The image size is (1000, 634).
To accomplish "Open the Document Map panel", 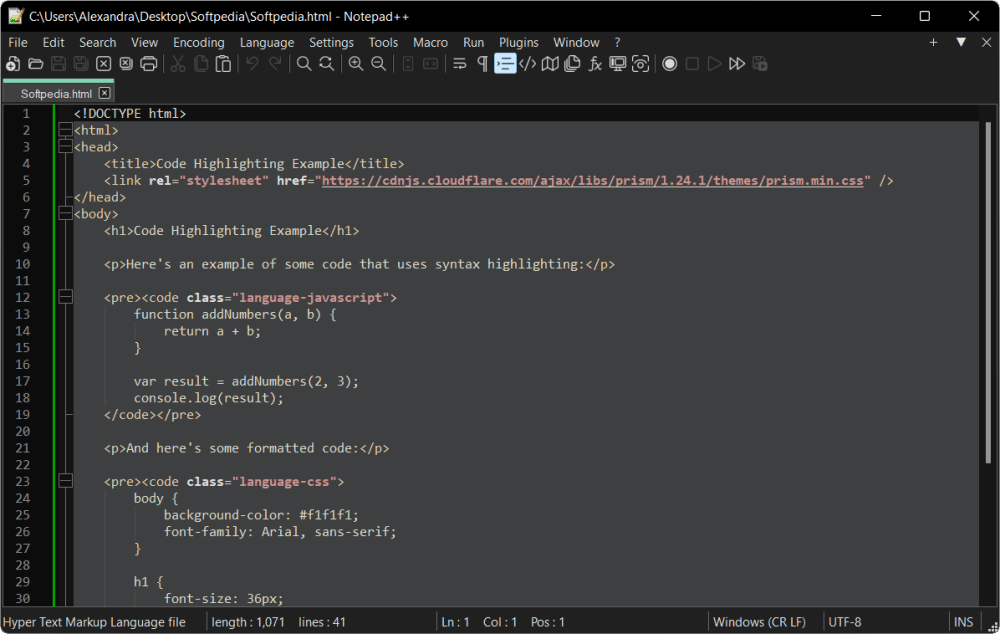I will point(550,63).
